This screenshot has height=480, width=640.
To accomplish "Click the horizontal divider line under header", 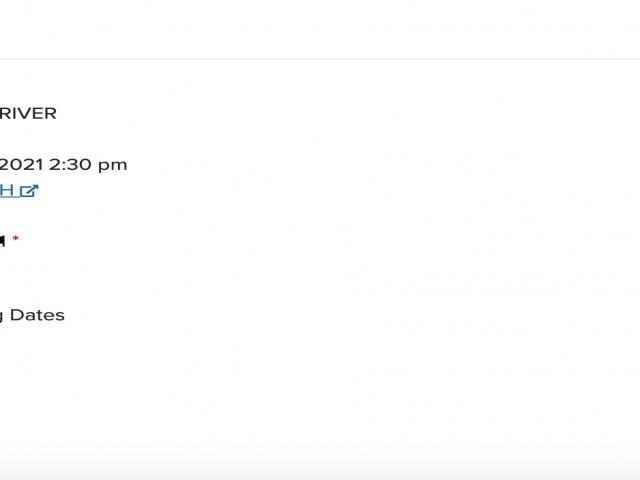I will (x=320, y=59).
